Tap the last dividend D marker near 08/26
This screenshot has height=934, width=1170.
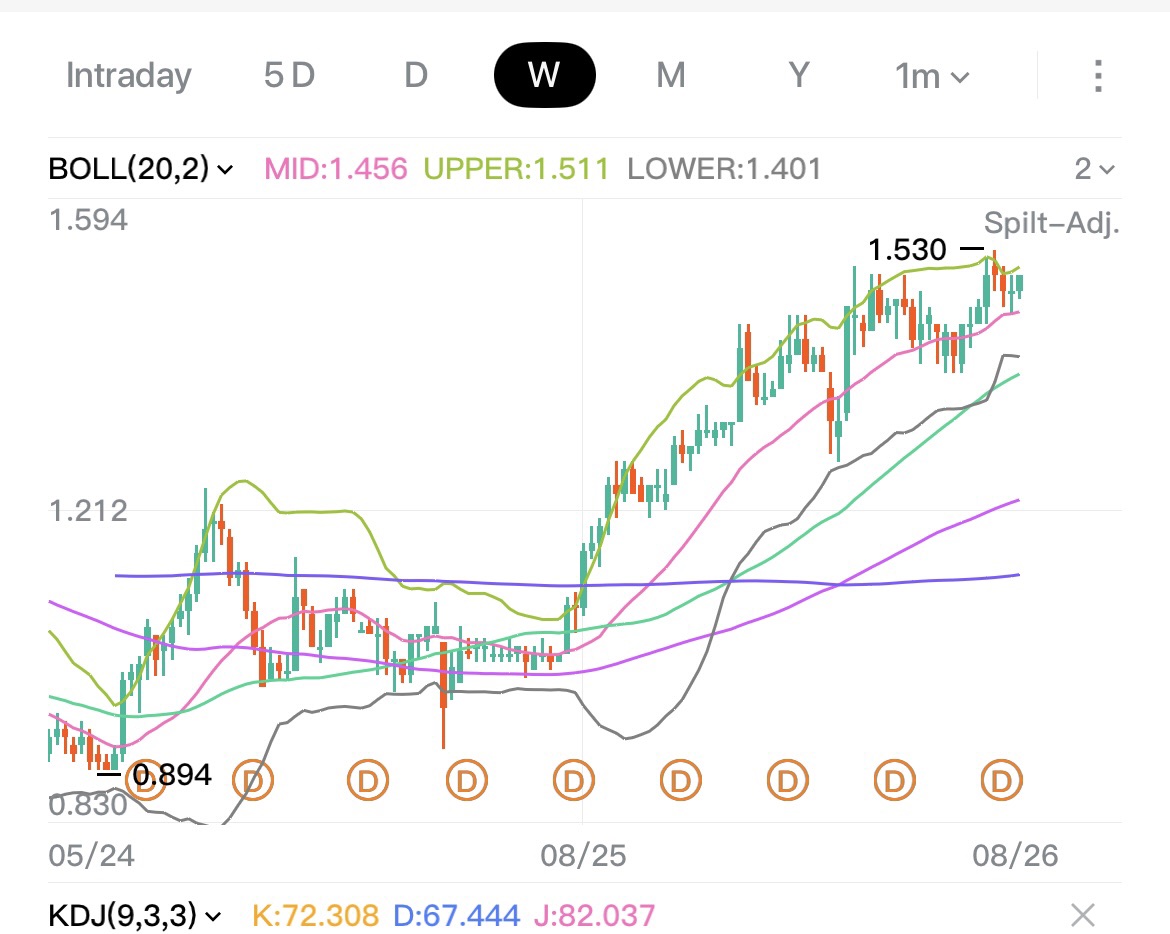click(x=1001, y=780)
